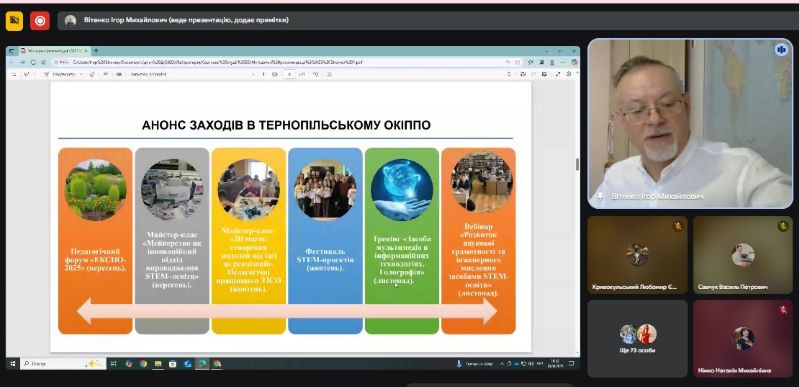Click the red recording indicator icon
The width and height of the screenshot is (799, 387).
tap(40, 21)
